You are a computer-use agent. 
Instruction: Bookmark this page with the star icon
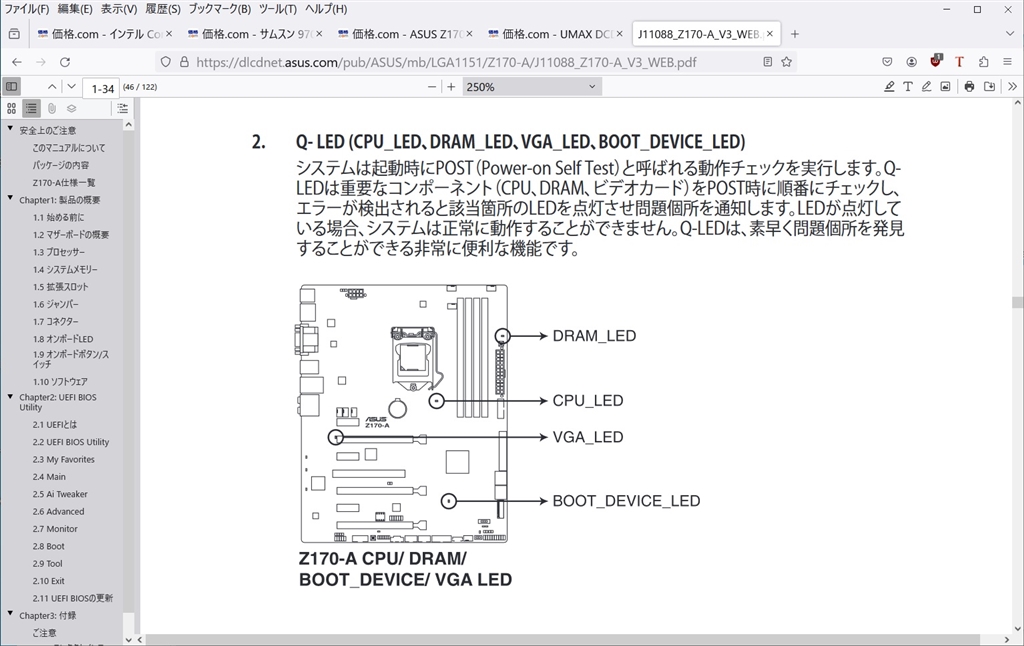pos(786,62)
